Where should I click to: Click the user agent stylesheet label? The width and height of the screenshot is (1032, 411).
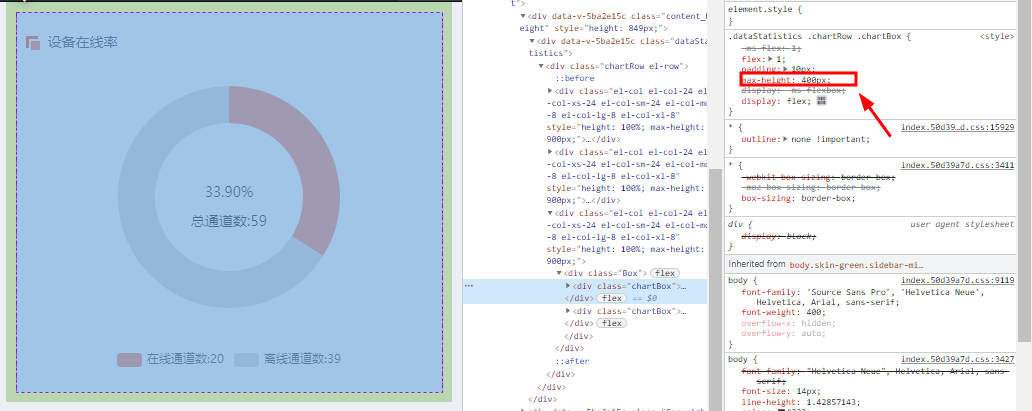point(962,225)
